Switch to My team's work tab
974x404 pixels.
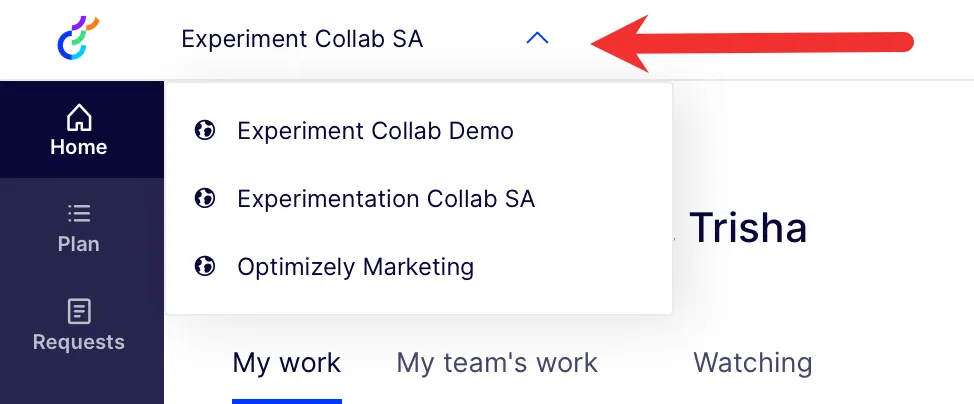(497, 363)
